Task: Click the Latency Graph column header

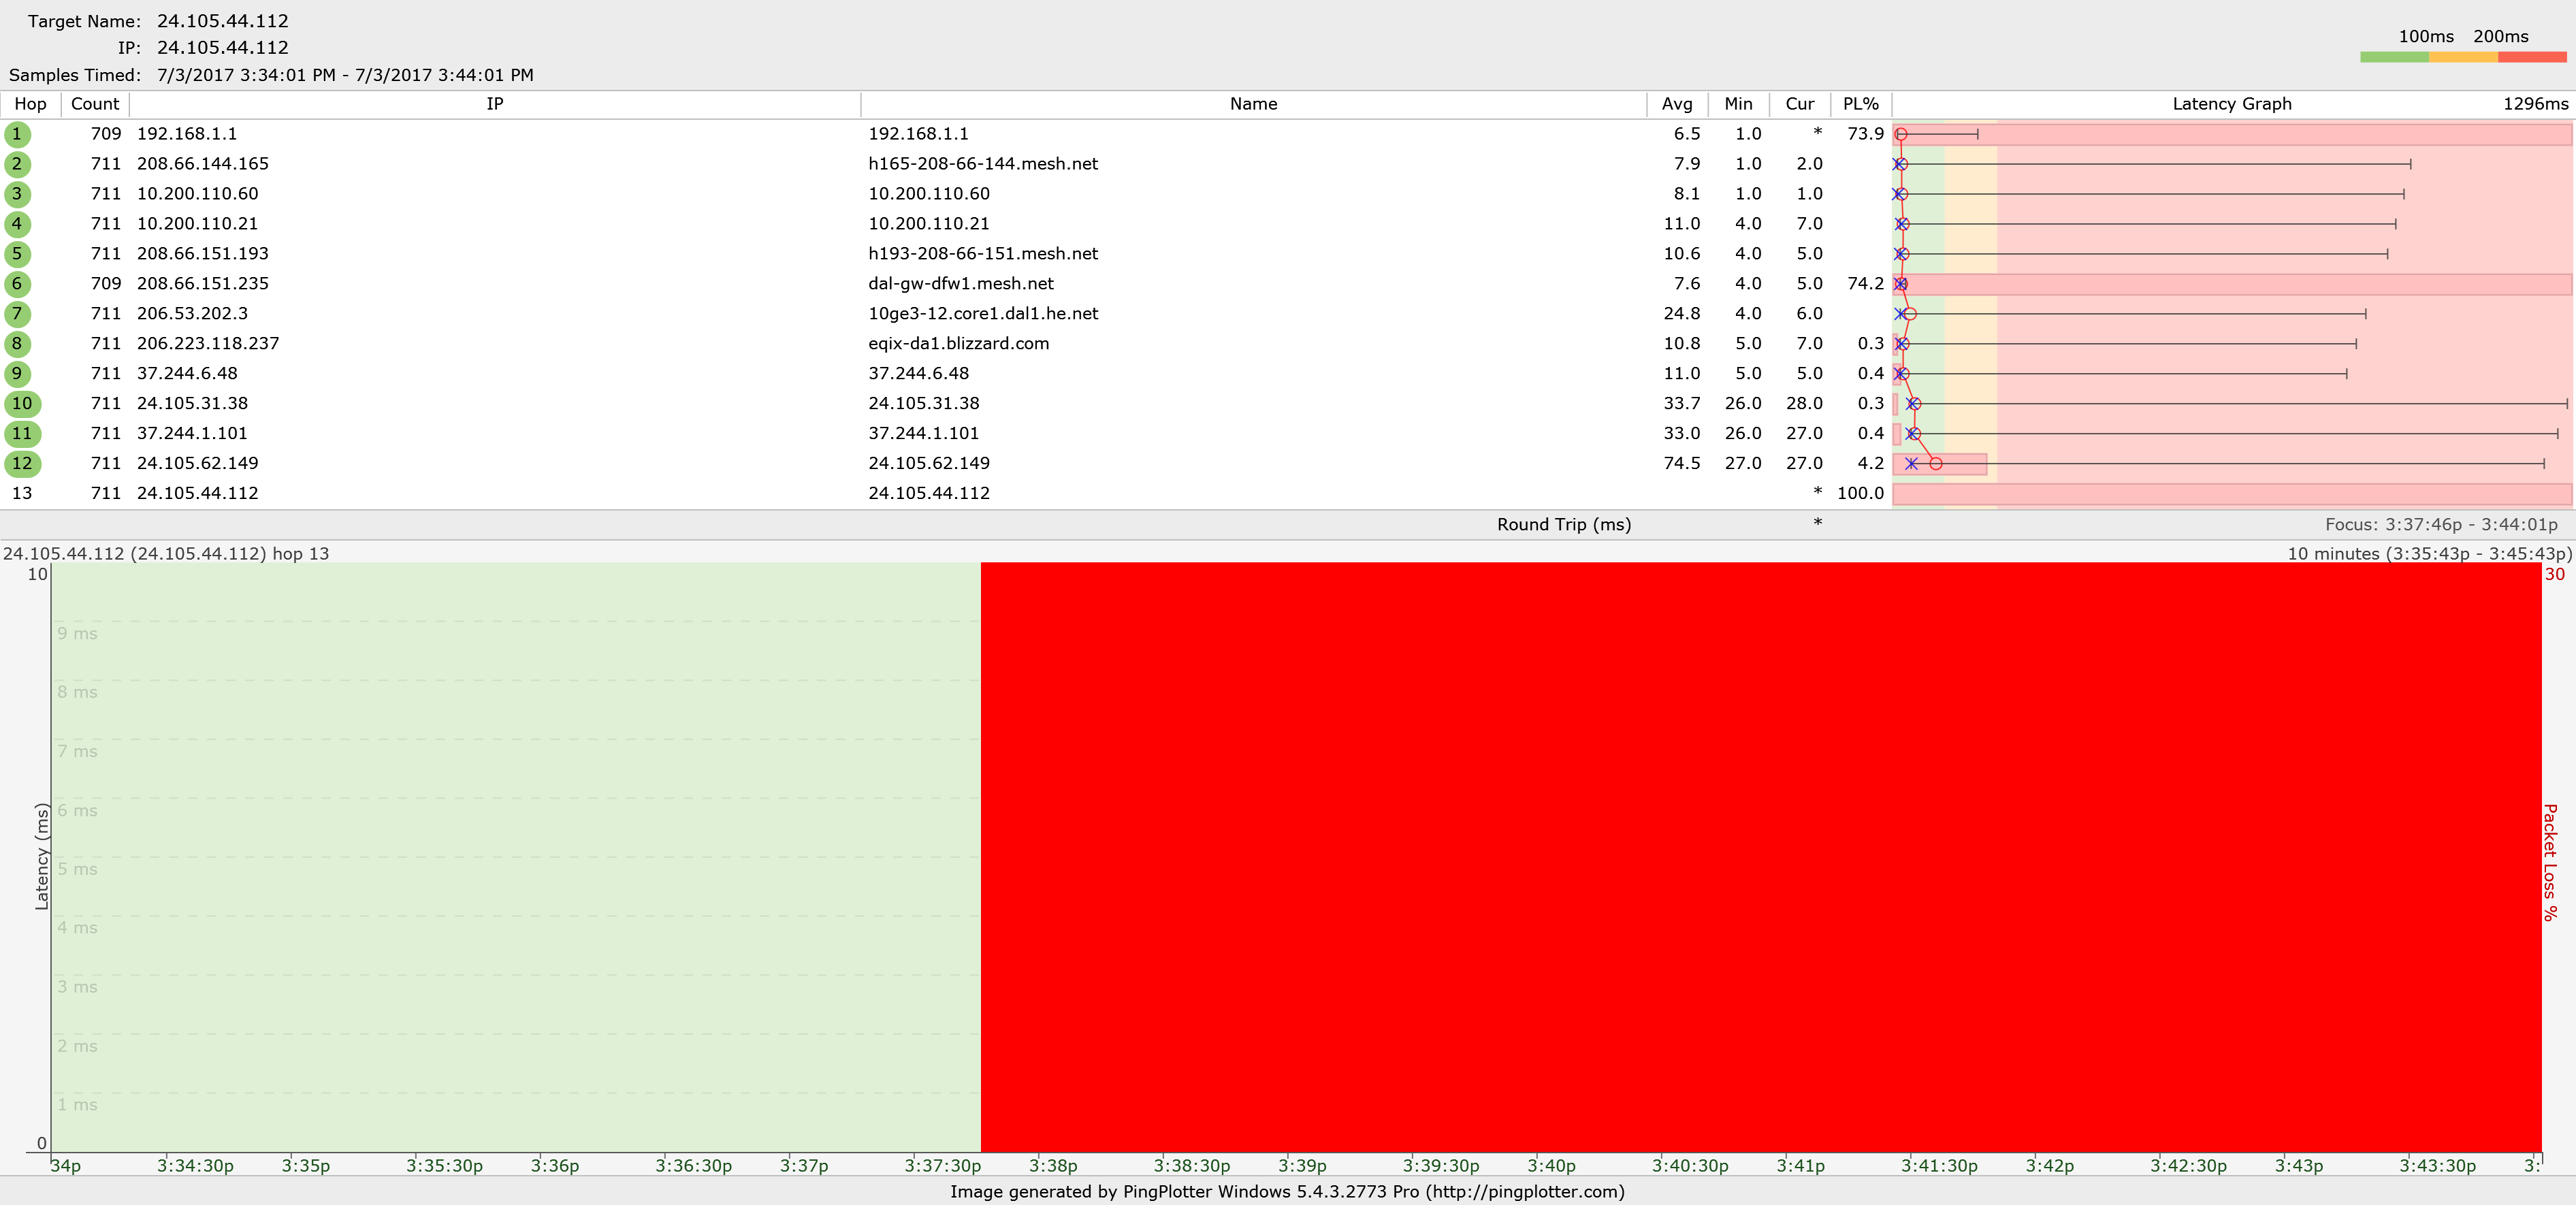Action: point(2232,104)
